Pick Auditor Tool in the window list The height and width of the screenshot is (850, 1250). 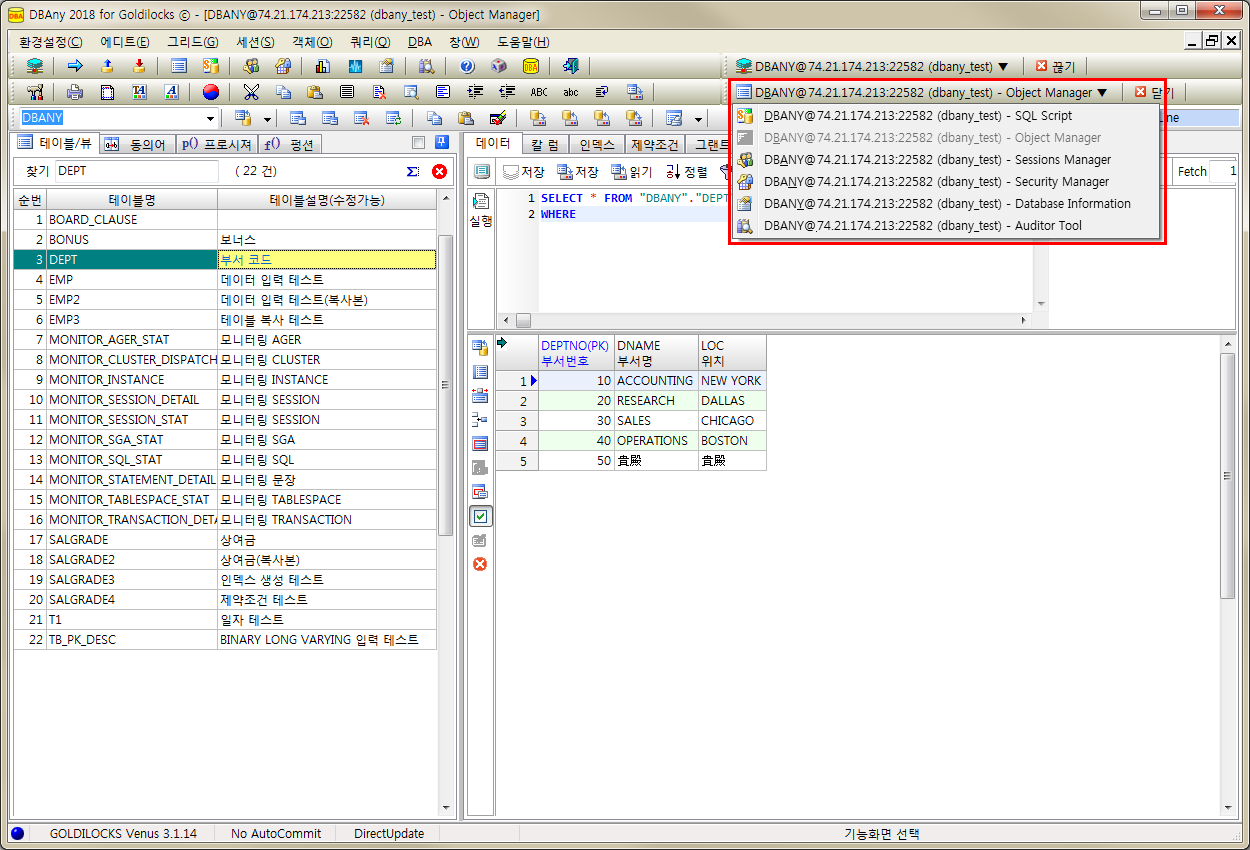(x=946, y=226)
